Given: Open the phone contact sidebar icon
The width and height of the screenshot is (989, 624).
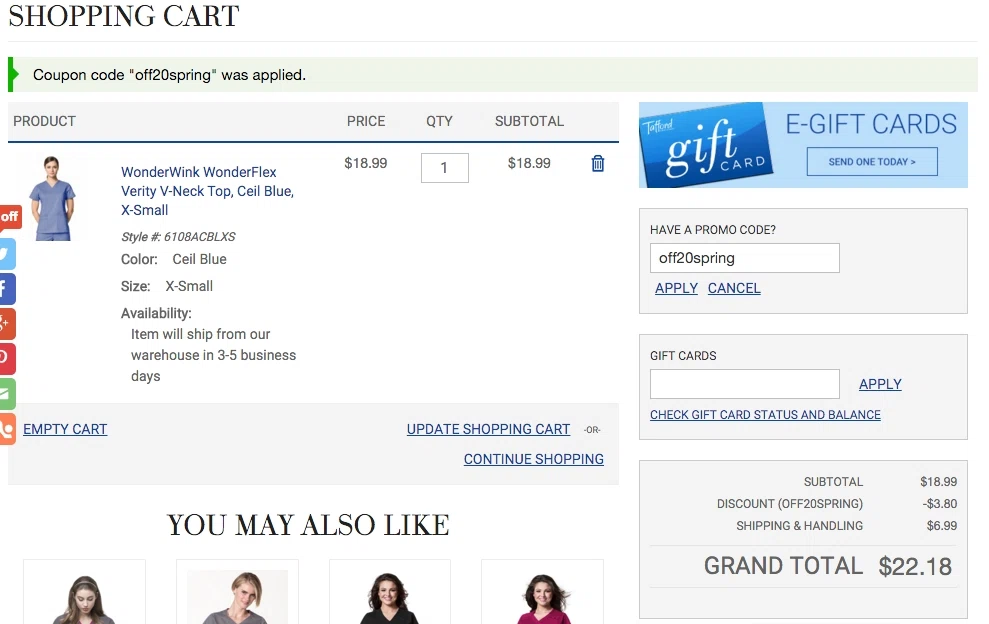Looking at the screenshot, I should [7, 429].
